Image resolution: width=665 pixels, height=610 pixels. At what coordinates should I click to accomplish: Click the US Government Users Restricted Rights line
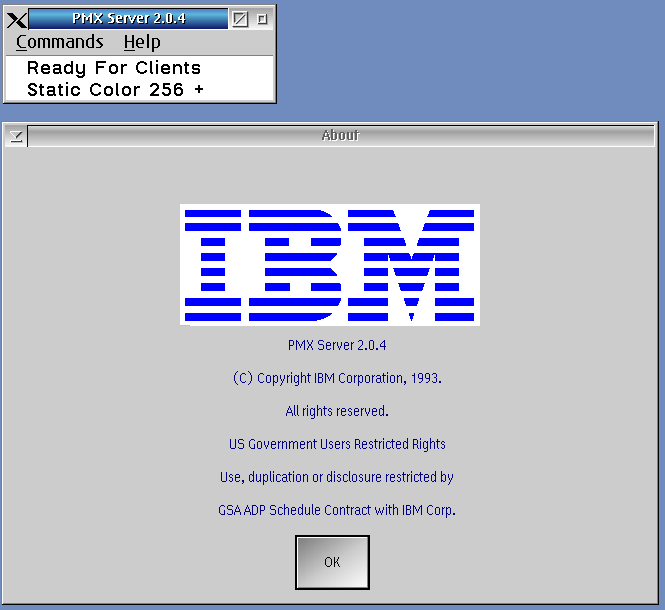point(336,444)
